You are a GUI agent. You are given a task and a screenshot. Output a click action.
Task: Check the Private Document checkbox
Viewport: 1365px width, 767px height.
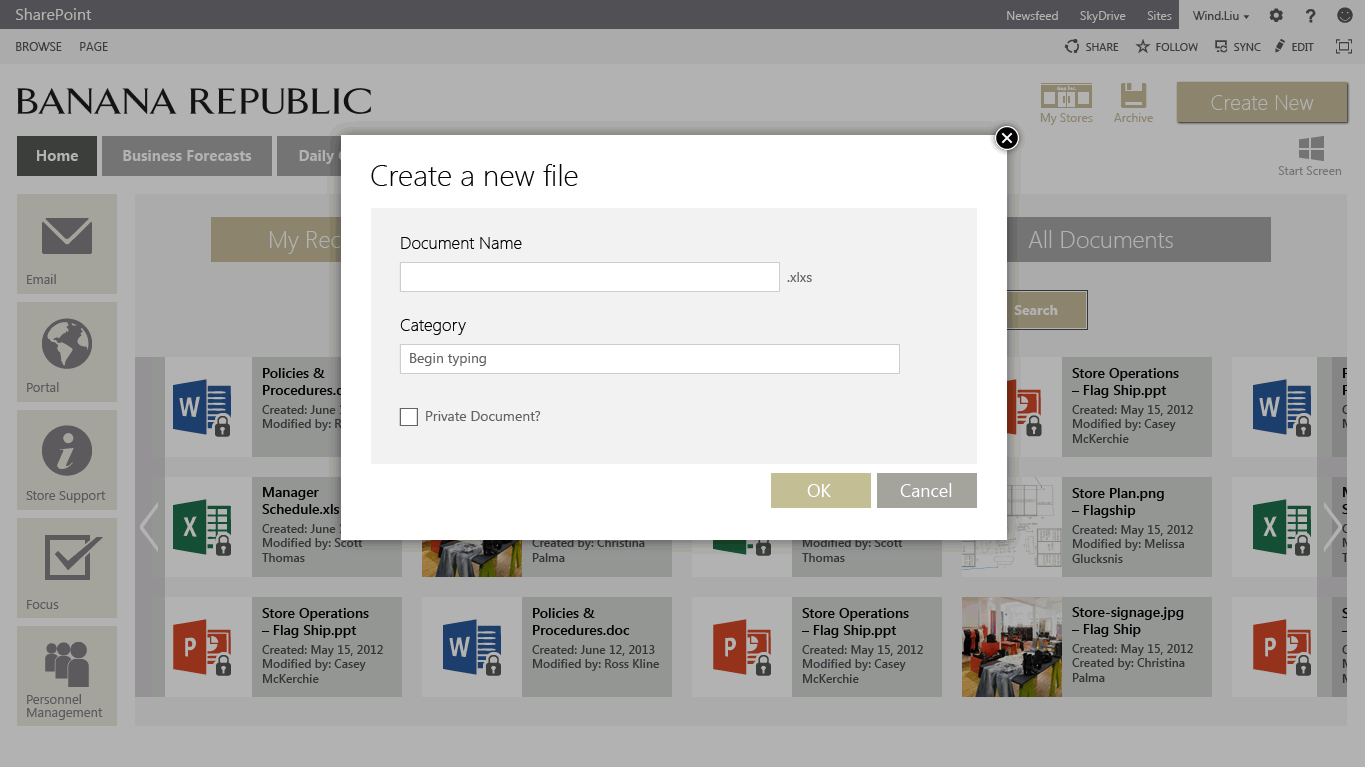click(x=409, y=417)
